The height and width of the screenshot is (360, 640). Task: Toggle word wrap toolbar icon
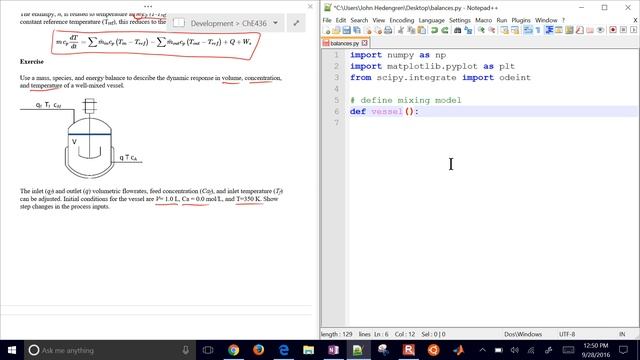tap(527, 30)
